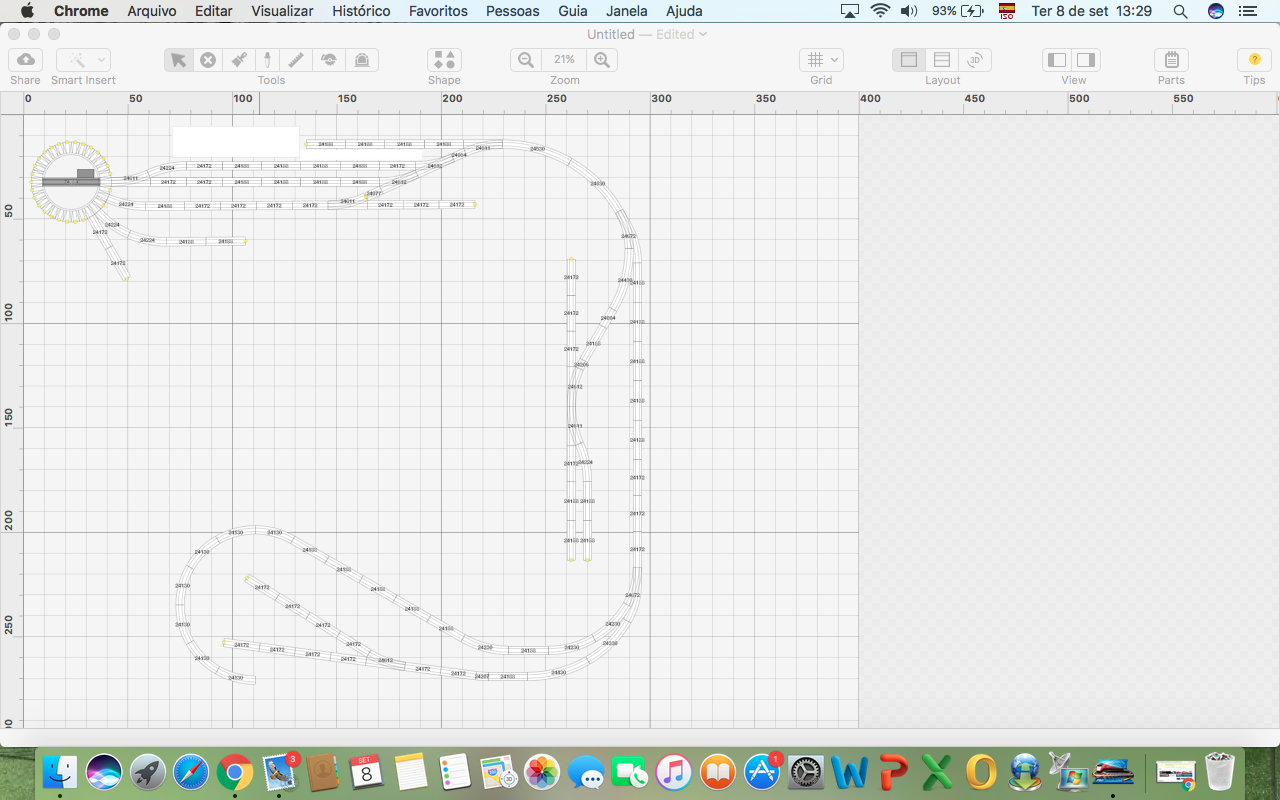The image size is (1280, 800).
Task: Open the train layout app in Dock
Action: click(1113, 772)
